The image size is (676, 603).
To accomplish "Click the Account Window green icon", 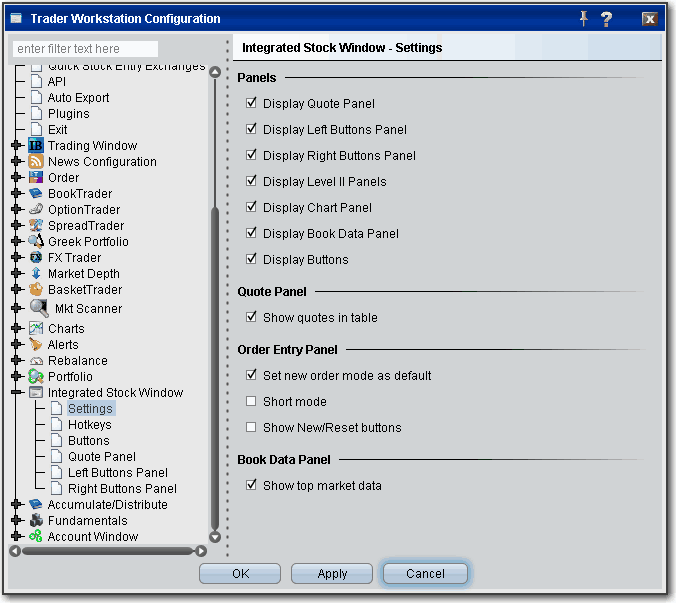I will point(36,536).
